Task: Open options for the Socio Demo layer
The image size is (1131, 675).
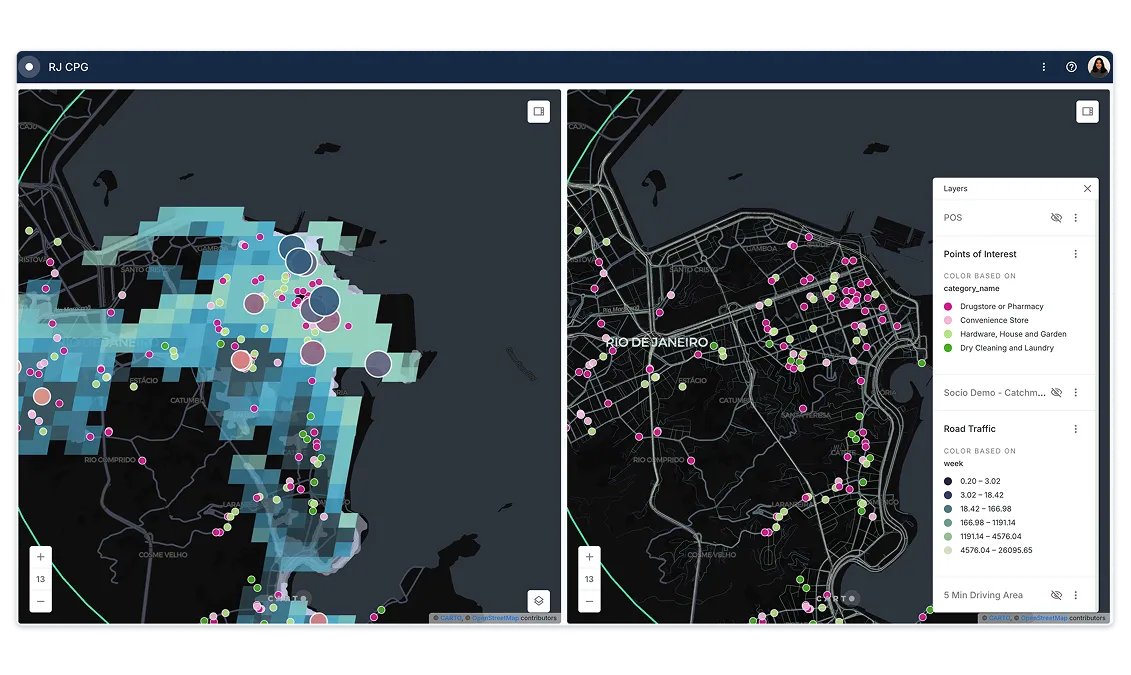Action: 1076,392
